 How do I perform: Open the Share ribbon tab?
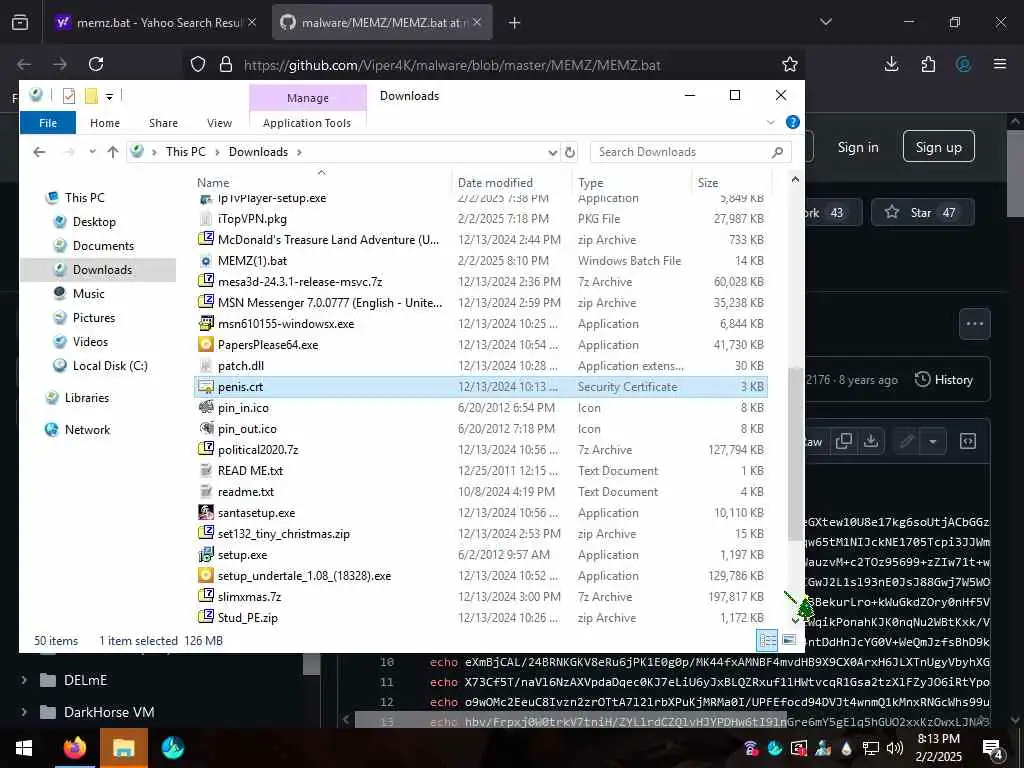click(163, 123)
